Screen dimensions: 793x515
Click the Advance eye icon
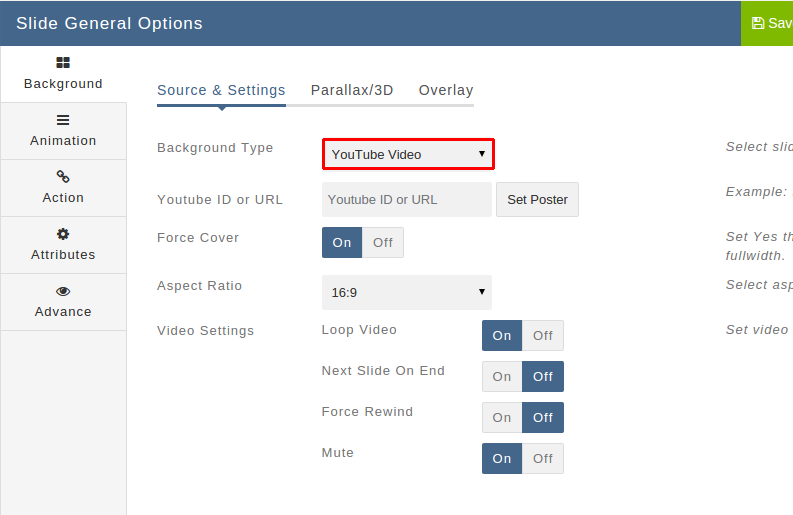pos(63,291)
